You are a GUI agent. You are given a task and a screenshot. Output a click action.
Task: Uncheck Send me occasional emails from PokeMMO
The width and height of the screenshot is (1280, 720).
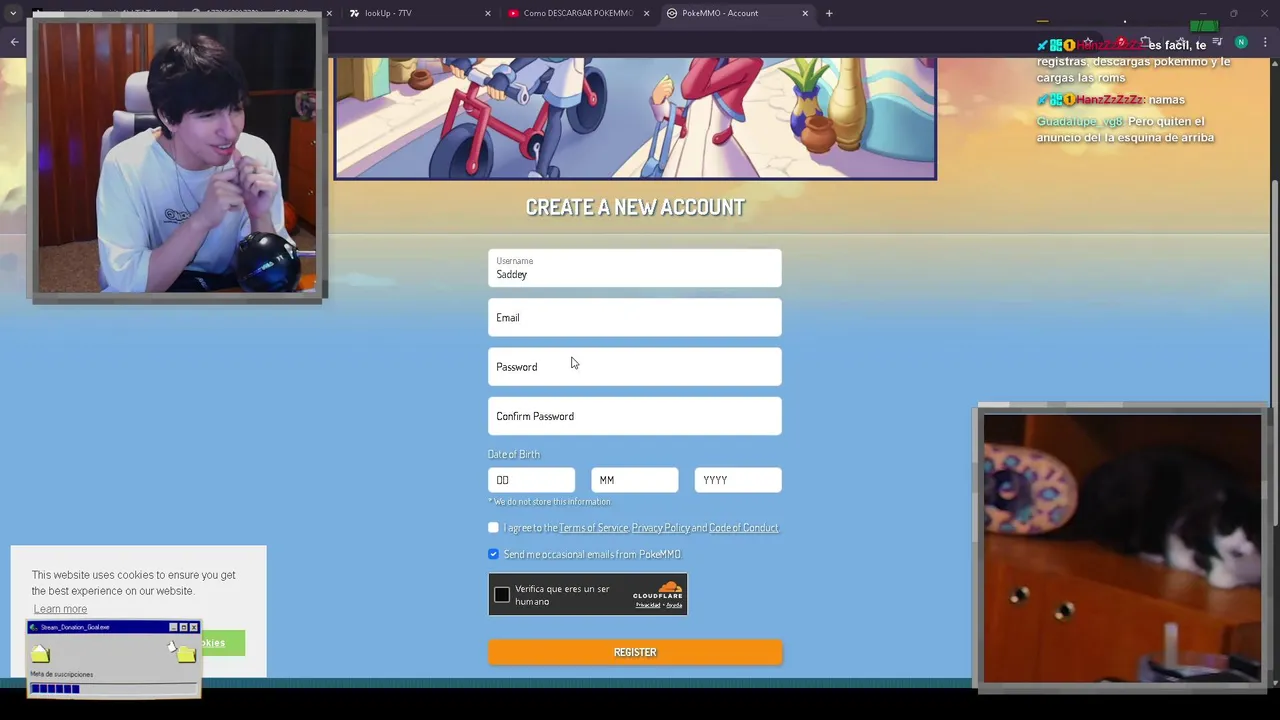pyautogui.click(x=493, y=554)
